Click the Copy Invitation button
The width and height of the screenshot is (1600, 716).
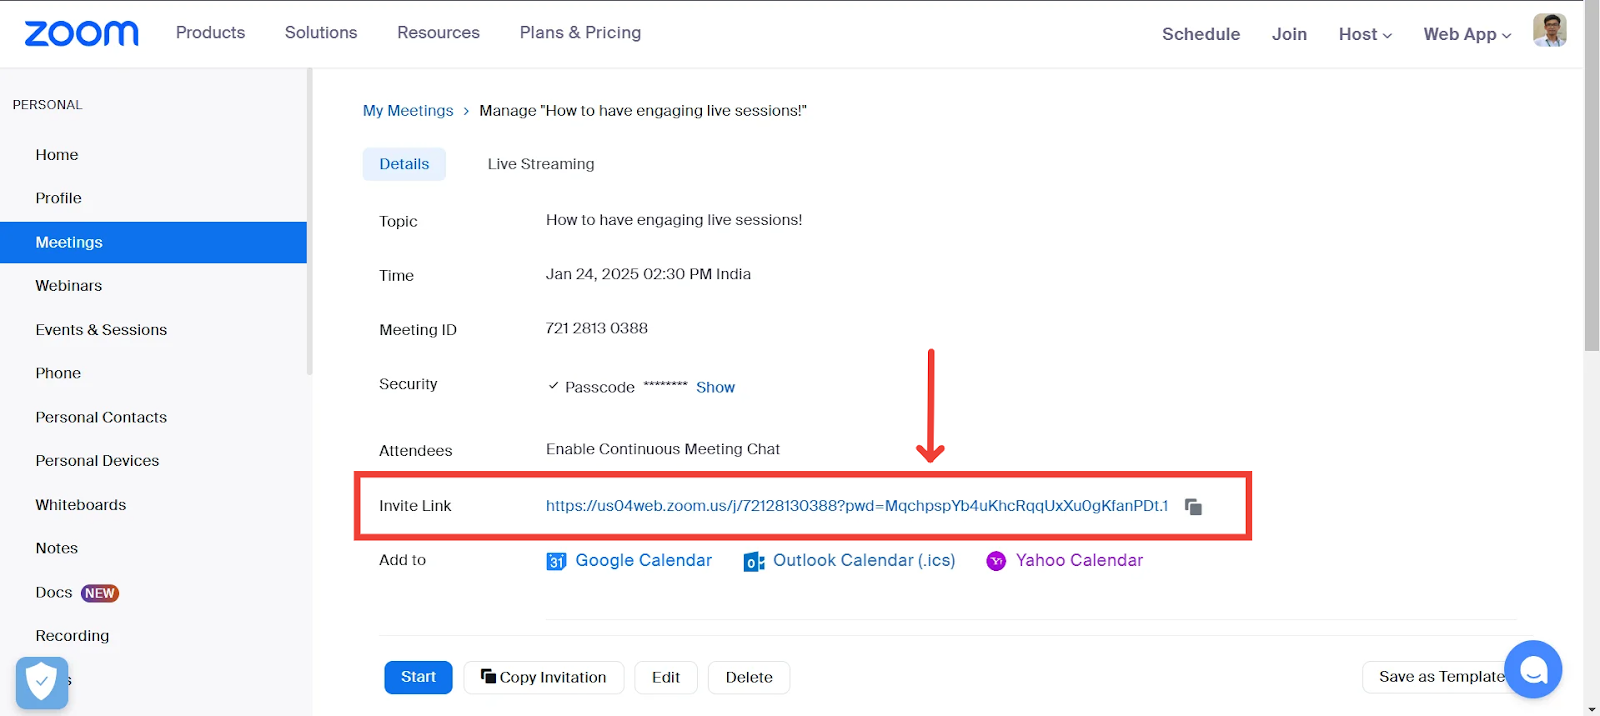544,677
